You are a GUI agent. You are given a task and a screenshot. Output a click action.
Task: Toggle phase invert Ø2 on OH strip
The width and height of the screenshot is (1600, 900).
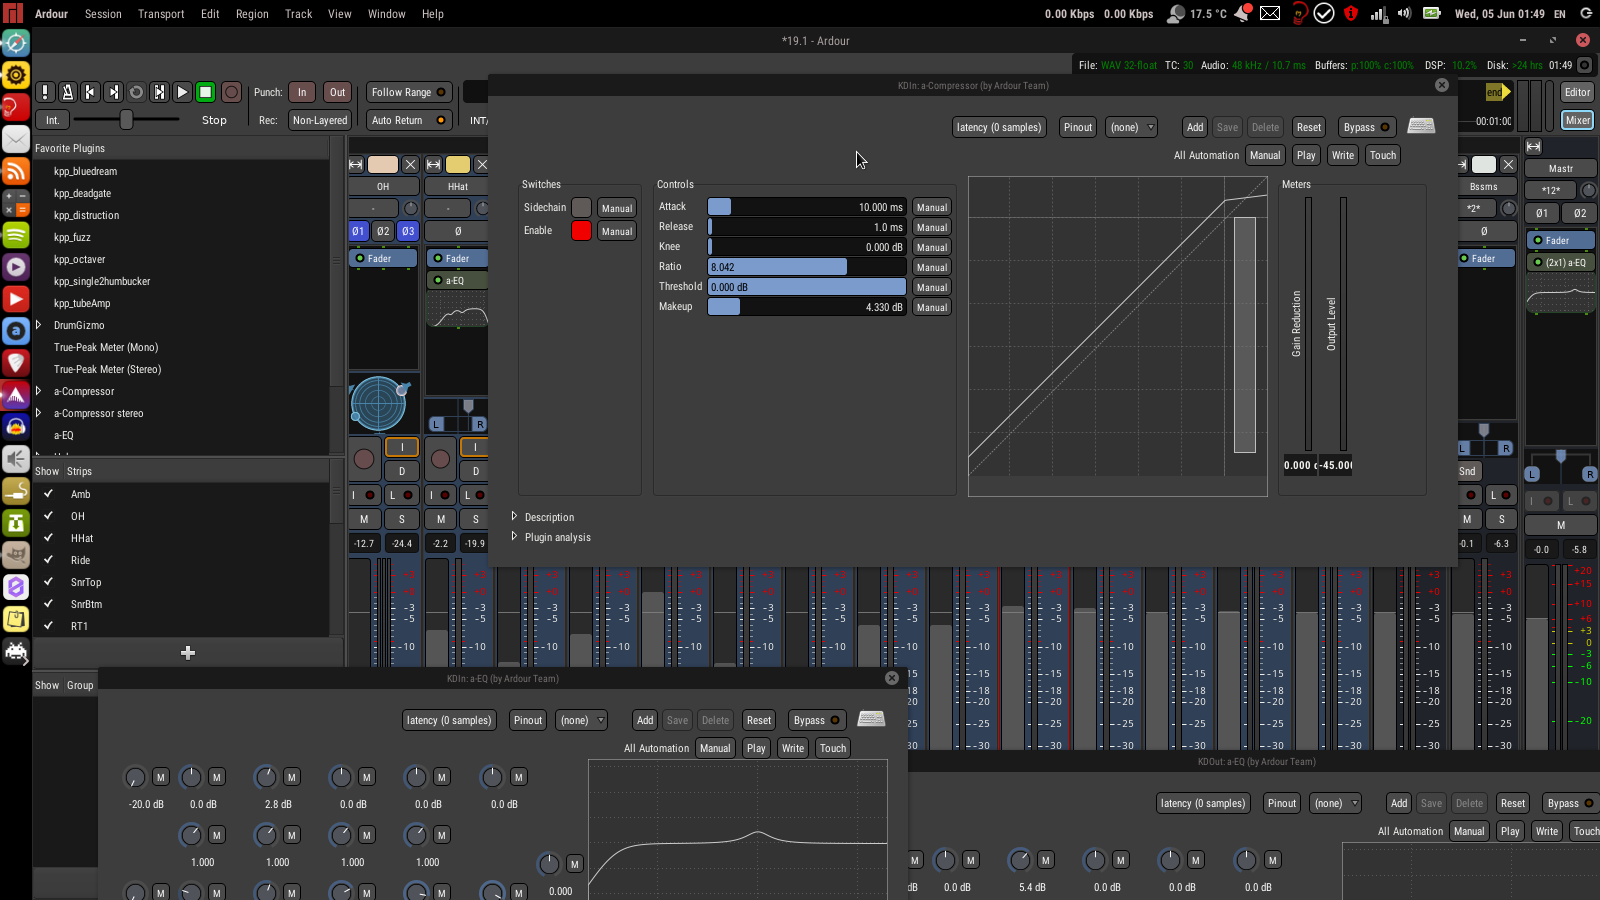coord(383,231)
